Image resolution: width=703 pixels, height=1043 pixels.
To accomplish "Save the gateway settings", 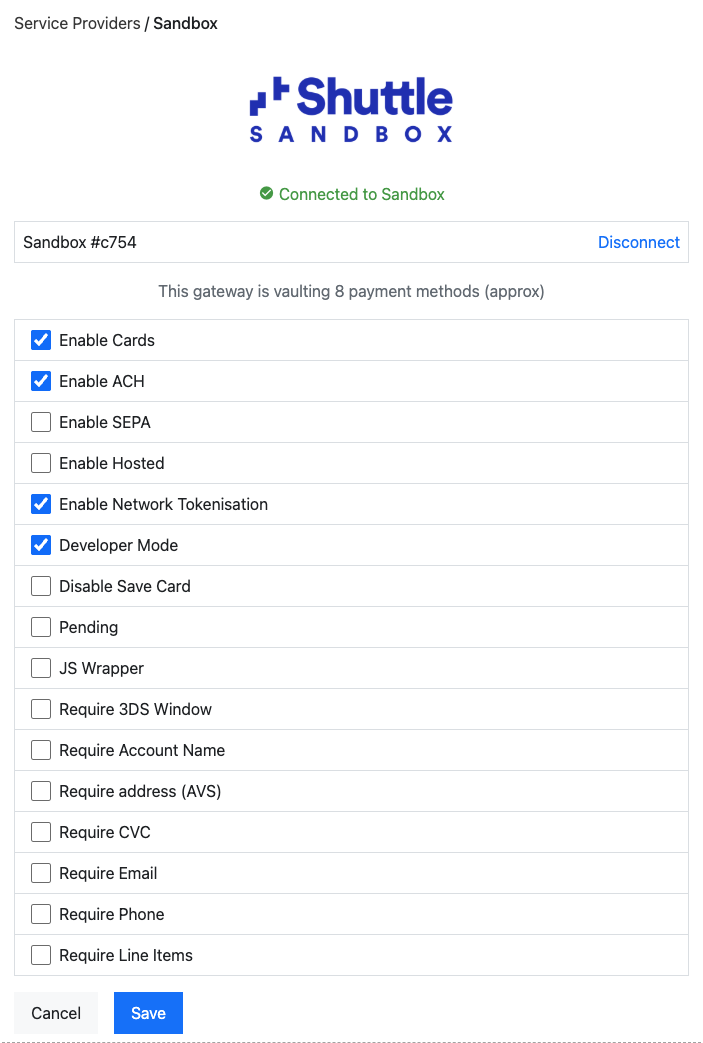I will coord(148,1013).
